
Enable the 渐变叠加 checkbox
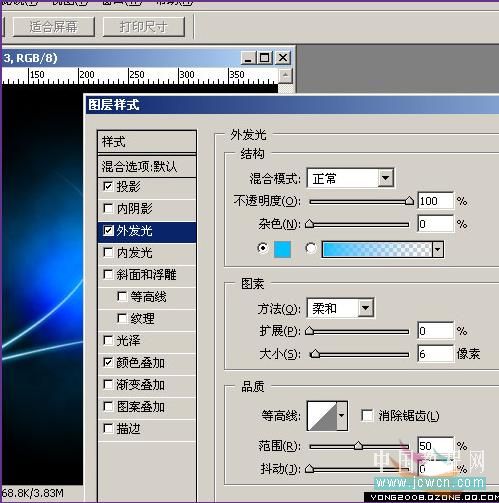pyautogui.click(x=108, y=384)
